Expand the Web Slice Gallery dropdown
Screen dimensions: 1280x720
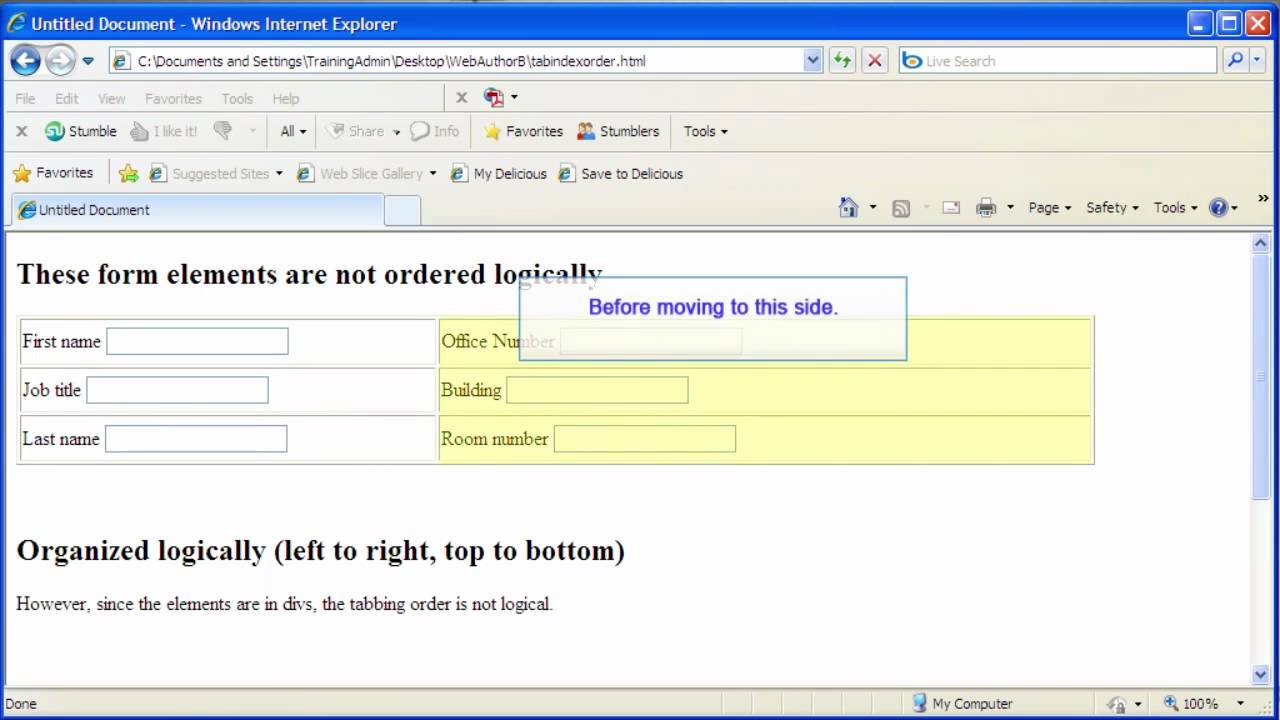pyautogui.click(x=433, y=173)
